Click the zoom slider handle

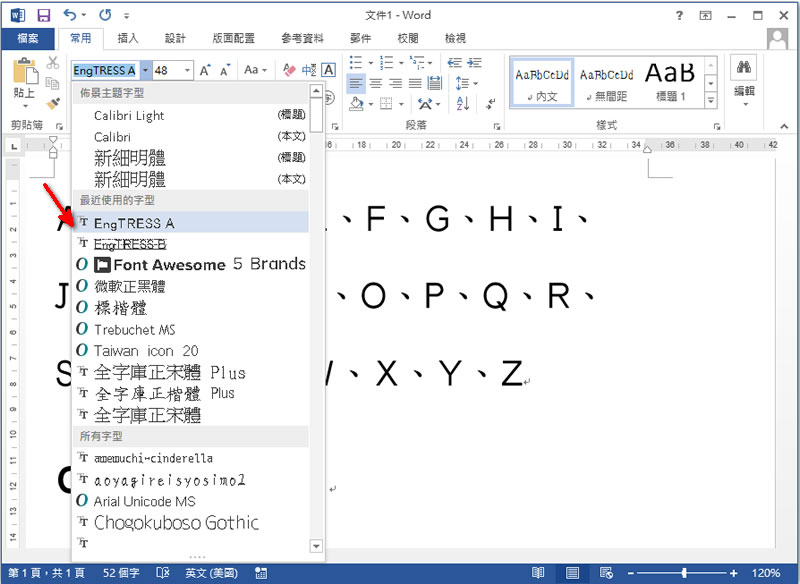point(684,573)
